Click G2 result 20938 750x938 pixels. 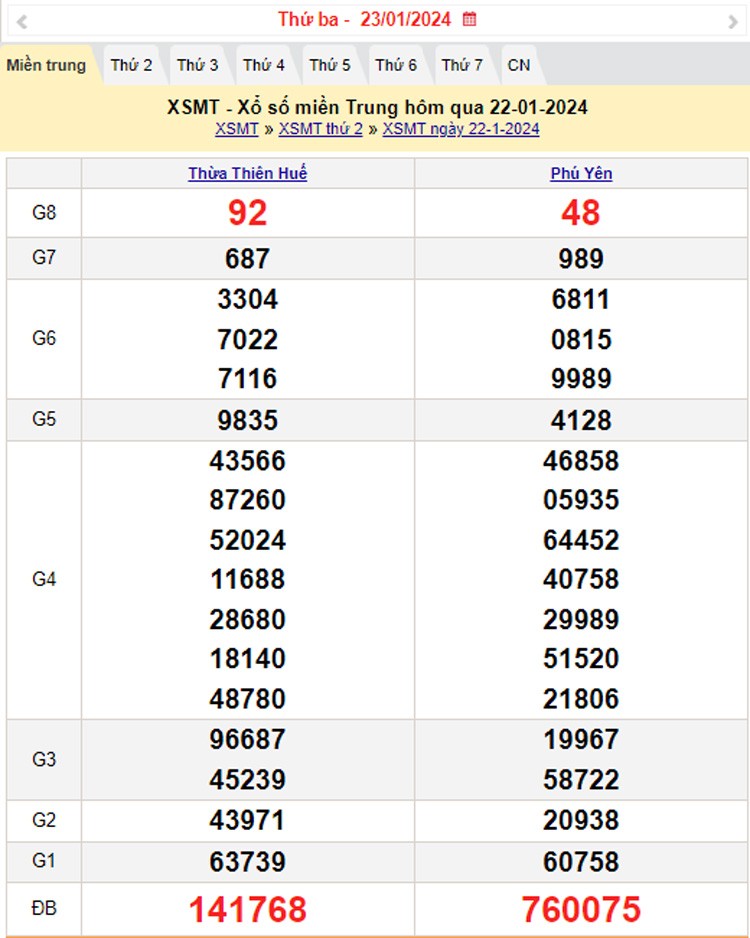pos(581,820)
